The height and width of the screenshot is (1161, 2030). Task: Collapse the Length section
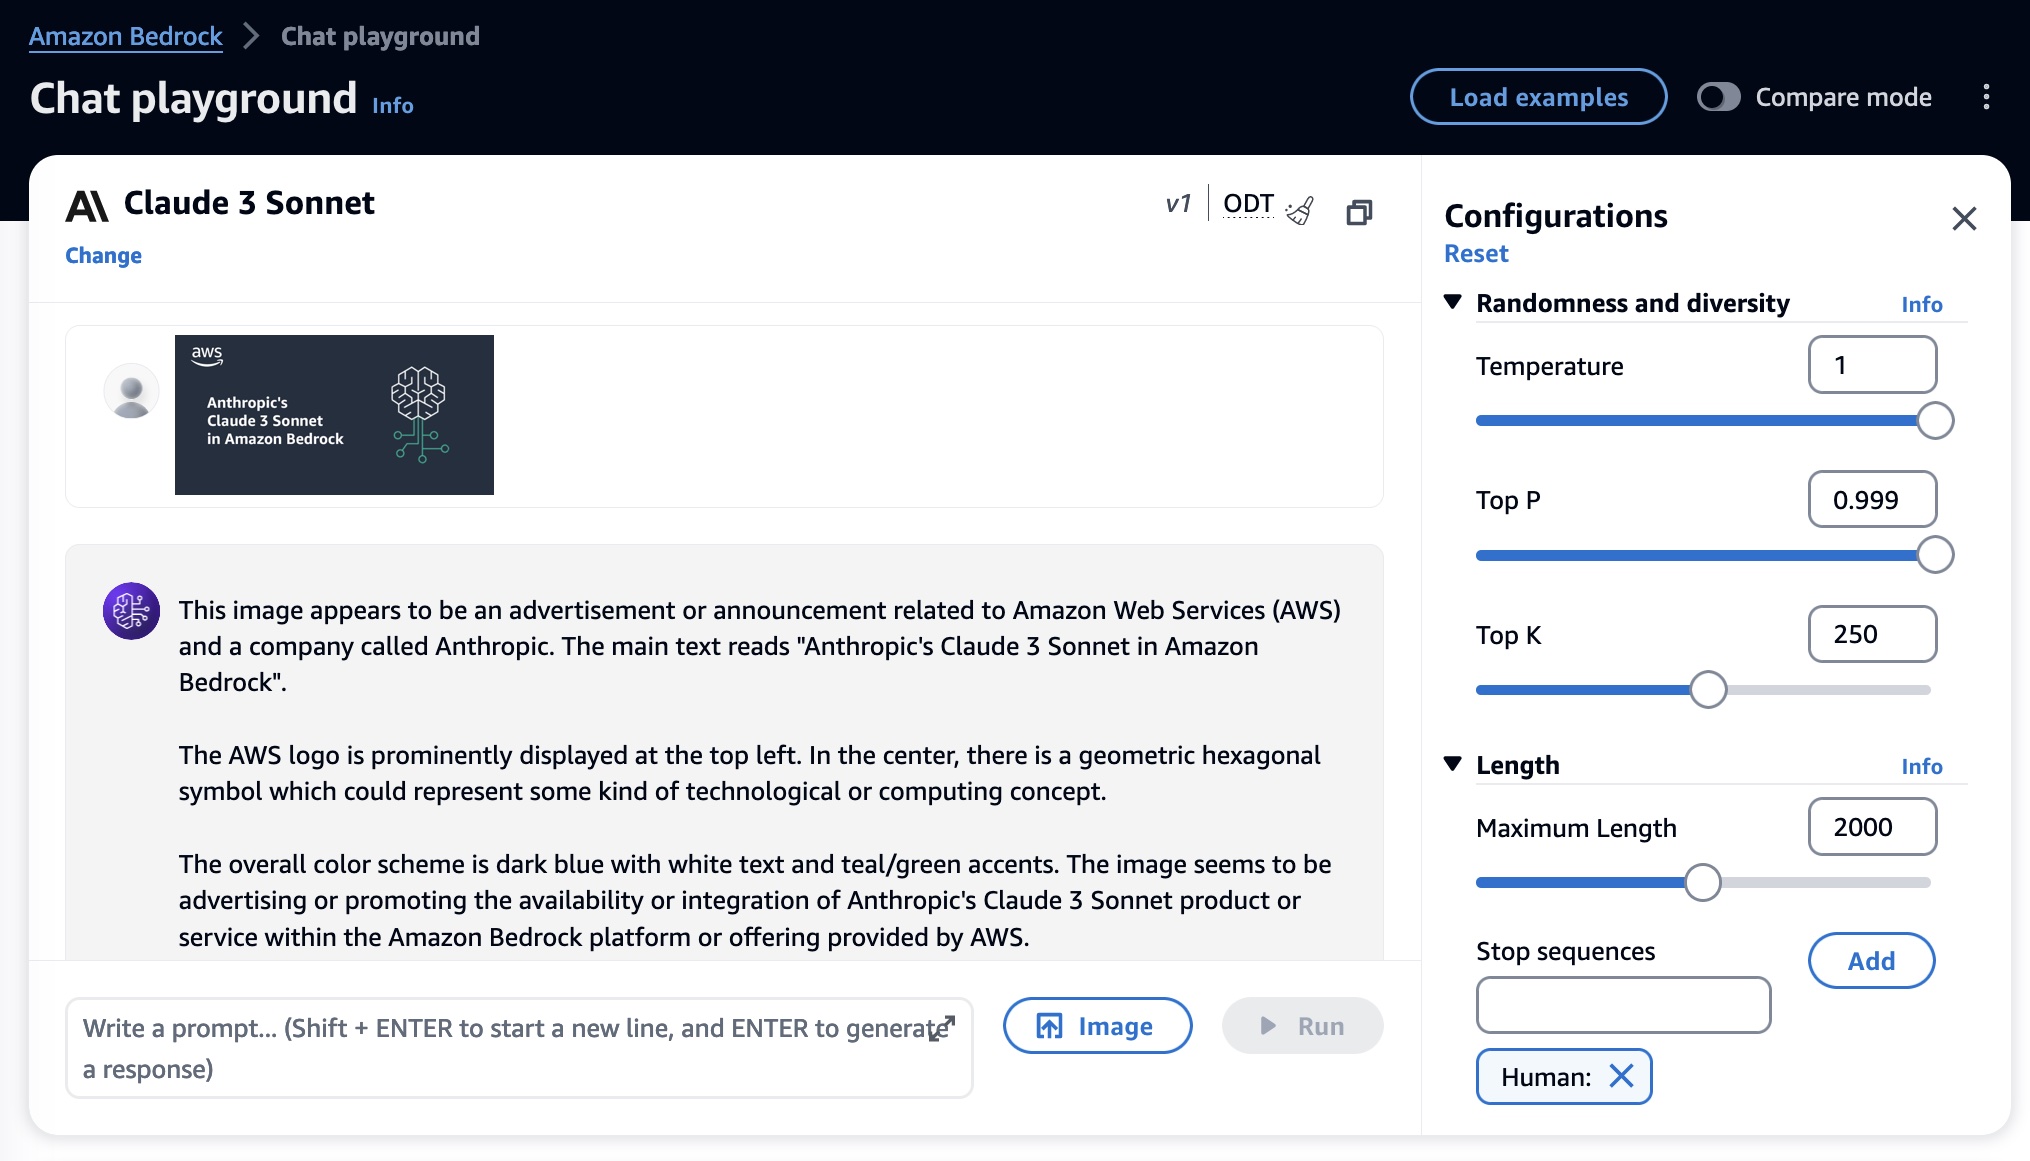click(1453, 764)
